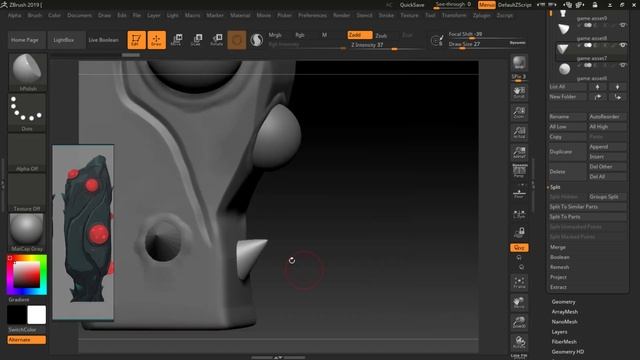Toggle the Zadd button
640x360 pixels.
pos(360,35)
